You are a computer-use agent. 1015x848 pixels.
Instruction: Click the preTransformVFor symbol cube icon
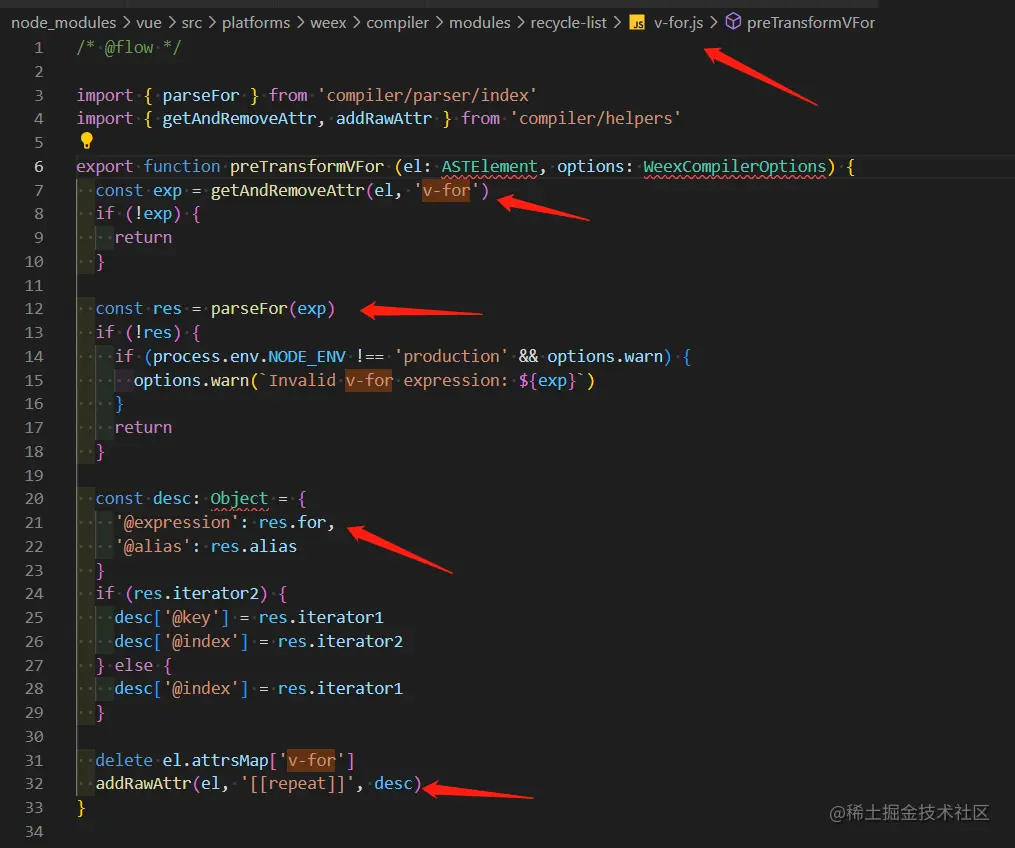[733, 22]
